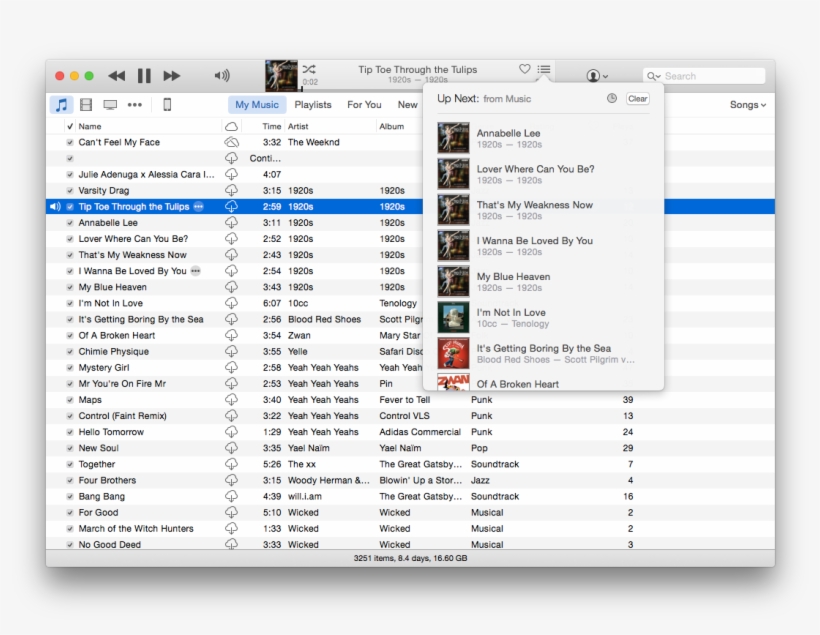Open options for I Wanna Be Loved By You
Screen dimensions: 820x635
[196, 271]
